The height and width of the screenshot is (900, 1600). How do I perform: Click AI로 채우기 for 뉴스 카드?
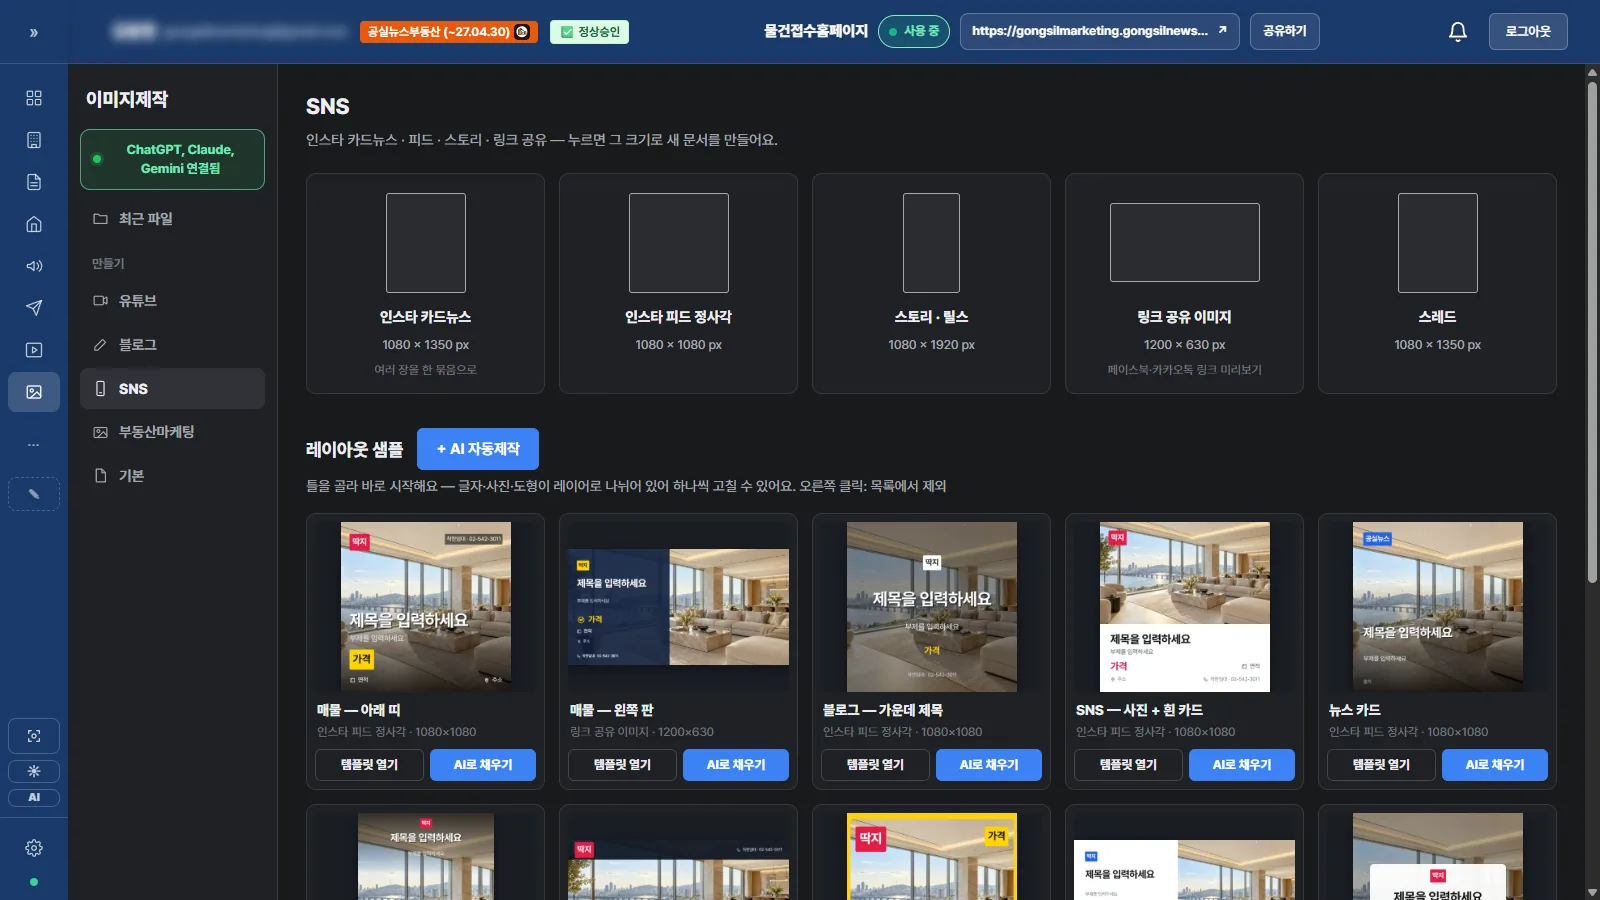click(x=1495, y=765)
